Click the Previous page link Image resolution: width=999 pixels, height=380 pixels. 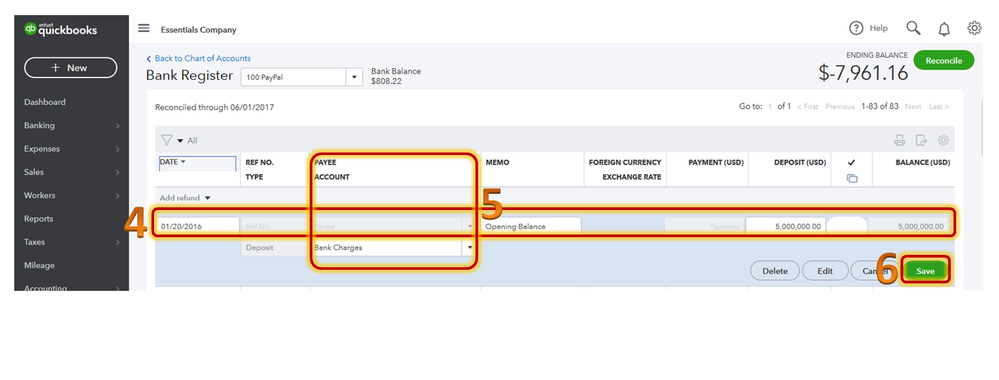tap(840, 106)
